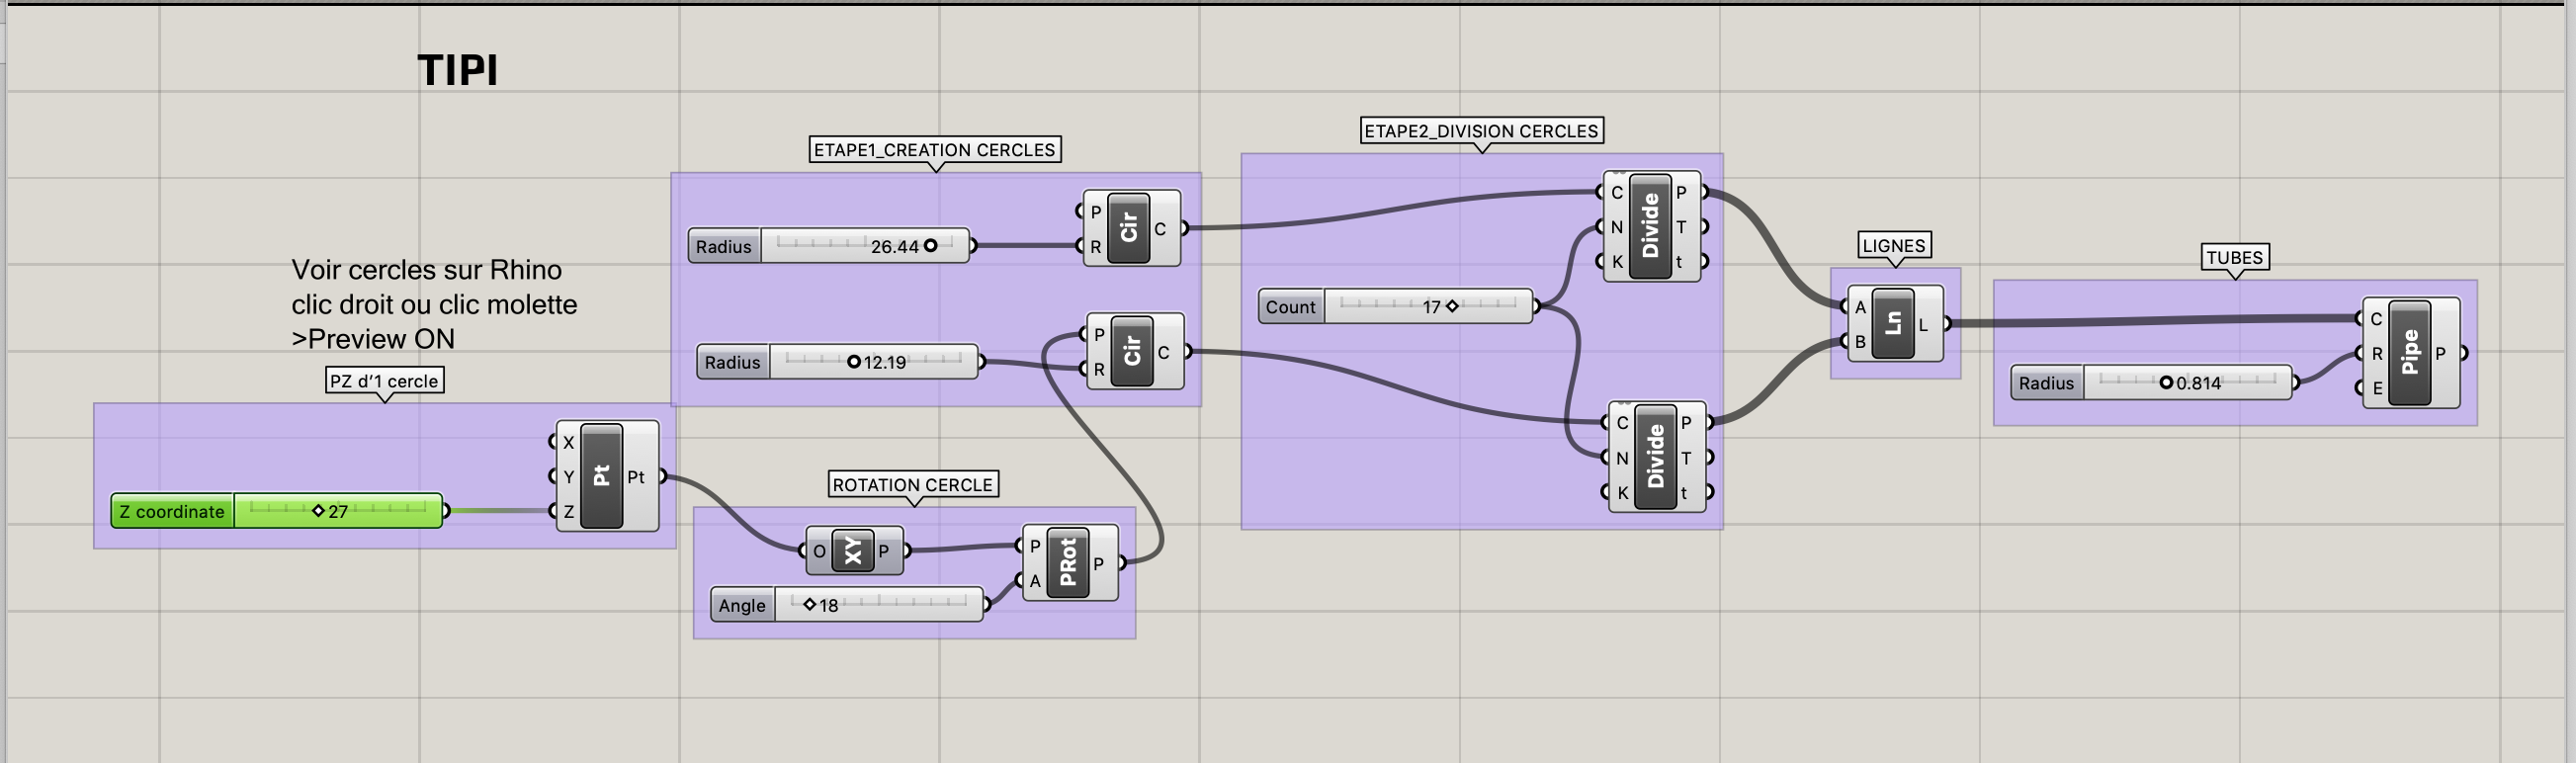Select the upper Divide curve component
2576x763 pixels.
tap(1650, 226)
